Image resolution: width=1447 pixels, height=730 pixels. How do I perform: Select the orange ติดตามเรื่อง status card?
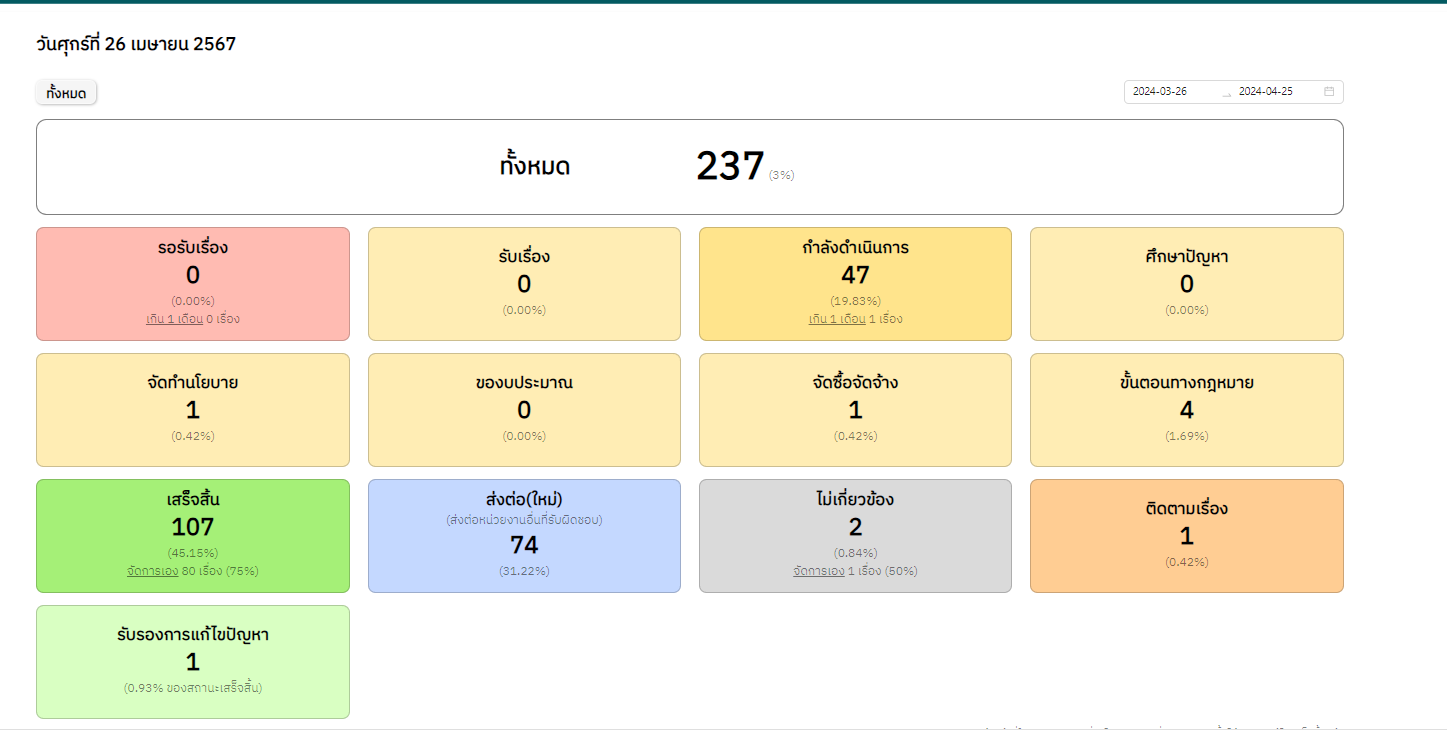[1186, 536]
